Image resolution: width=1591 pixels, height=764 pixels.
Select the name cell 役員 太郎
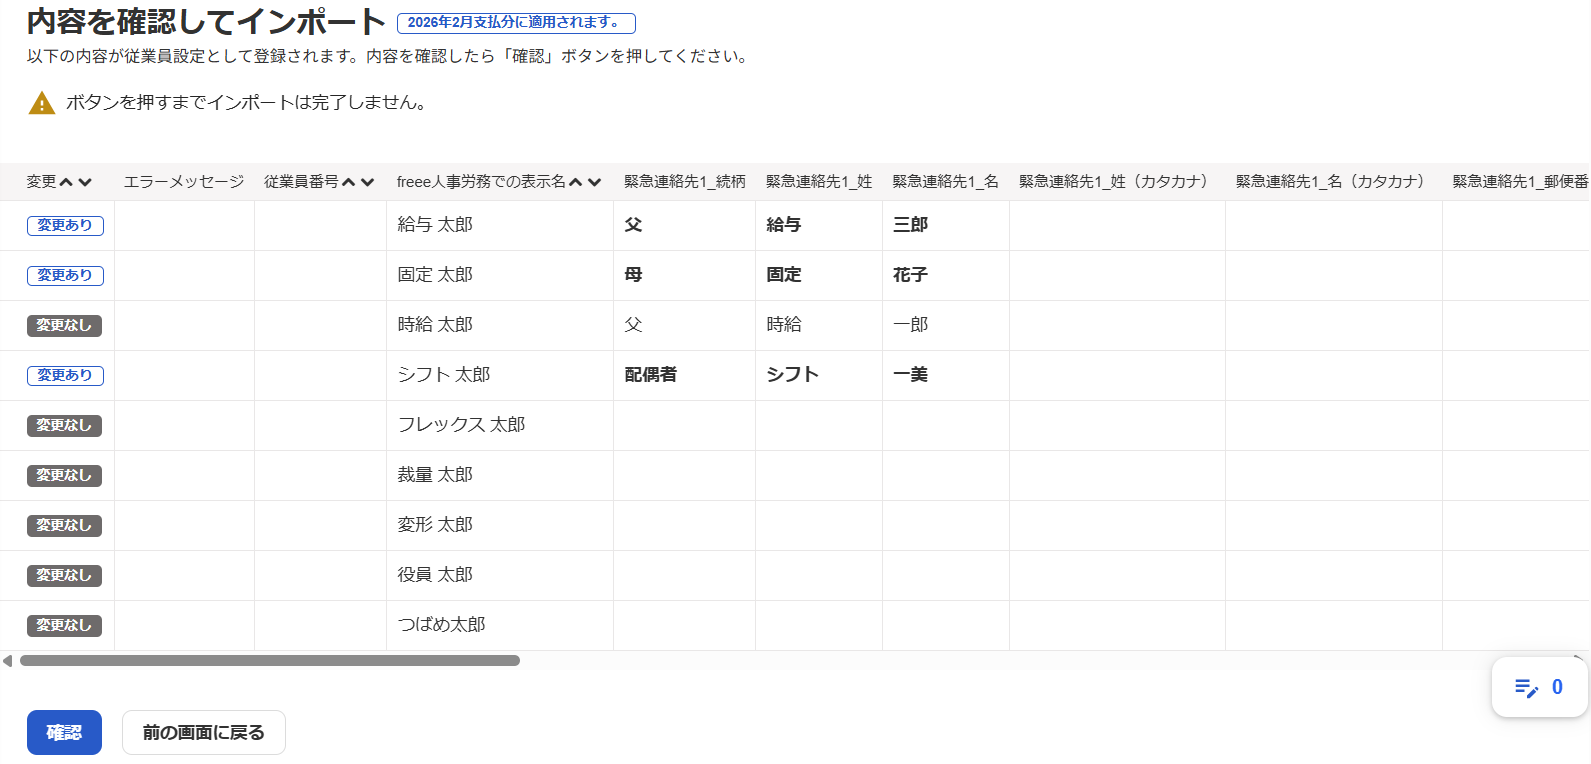pos(500,576)
